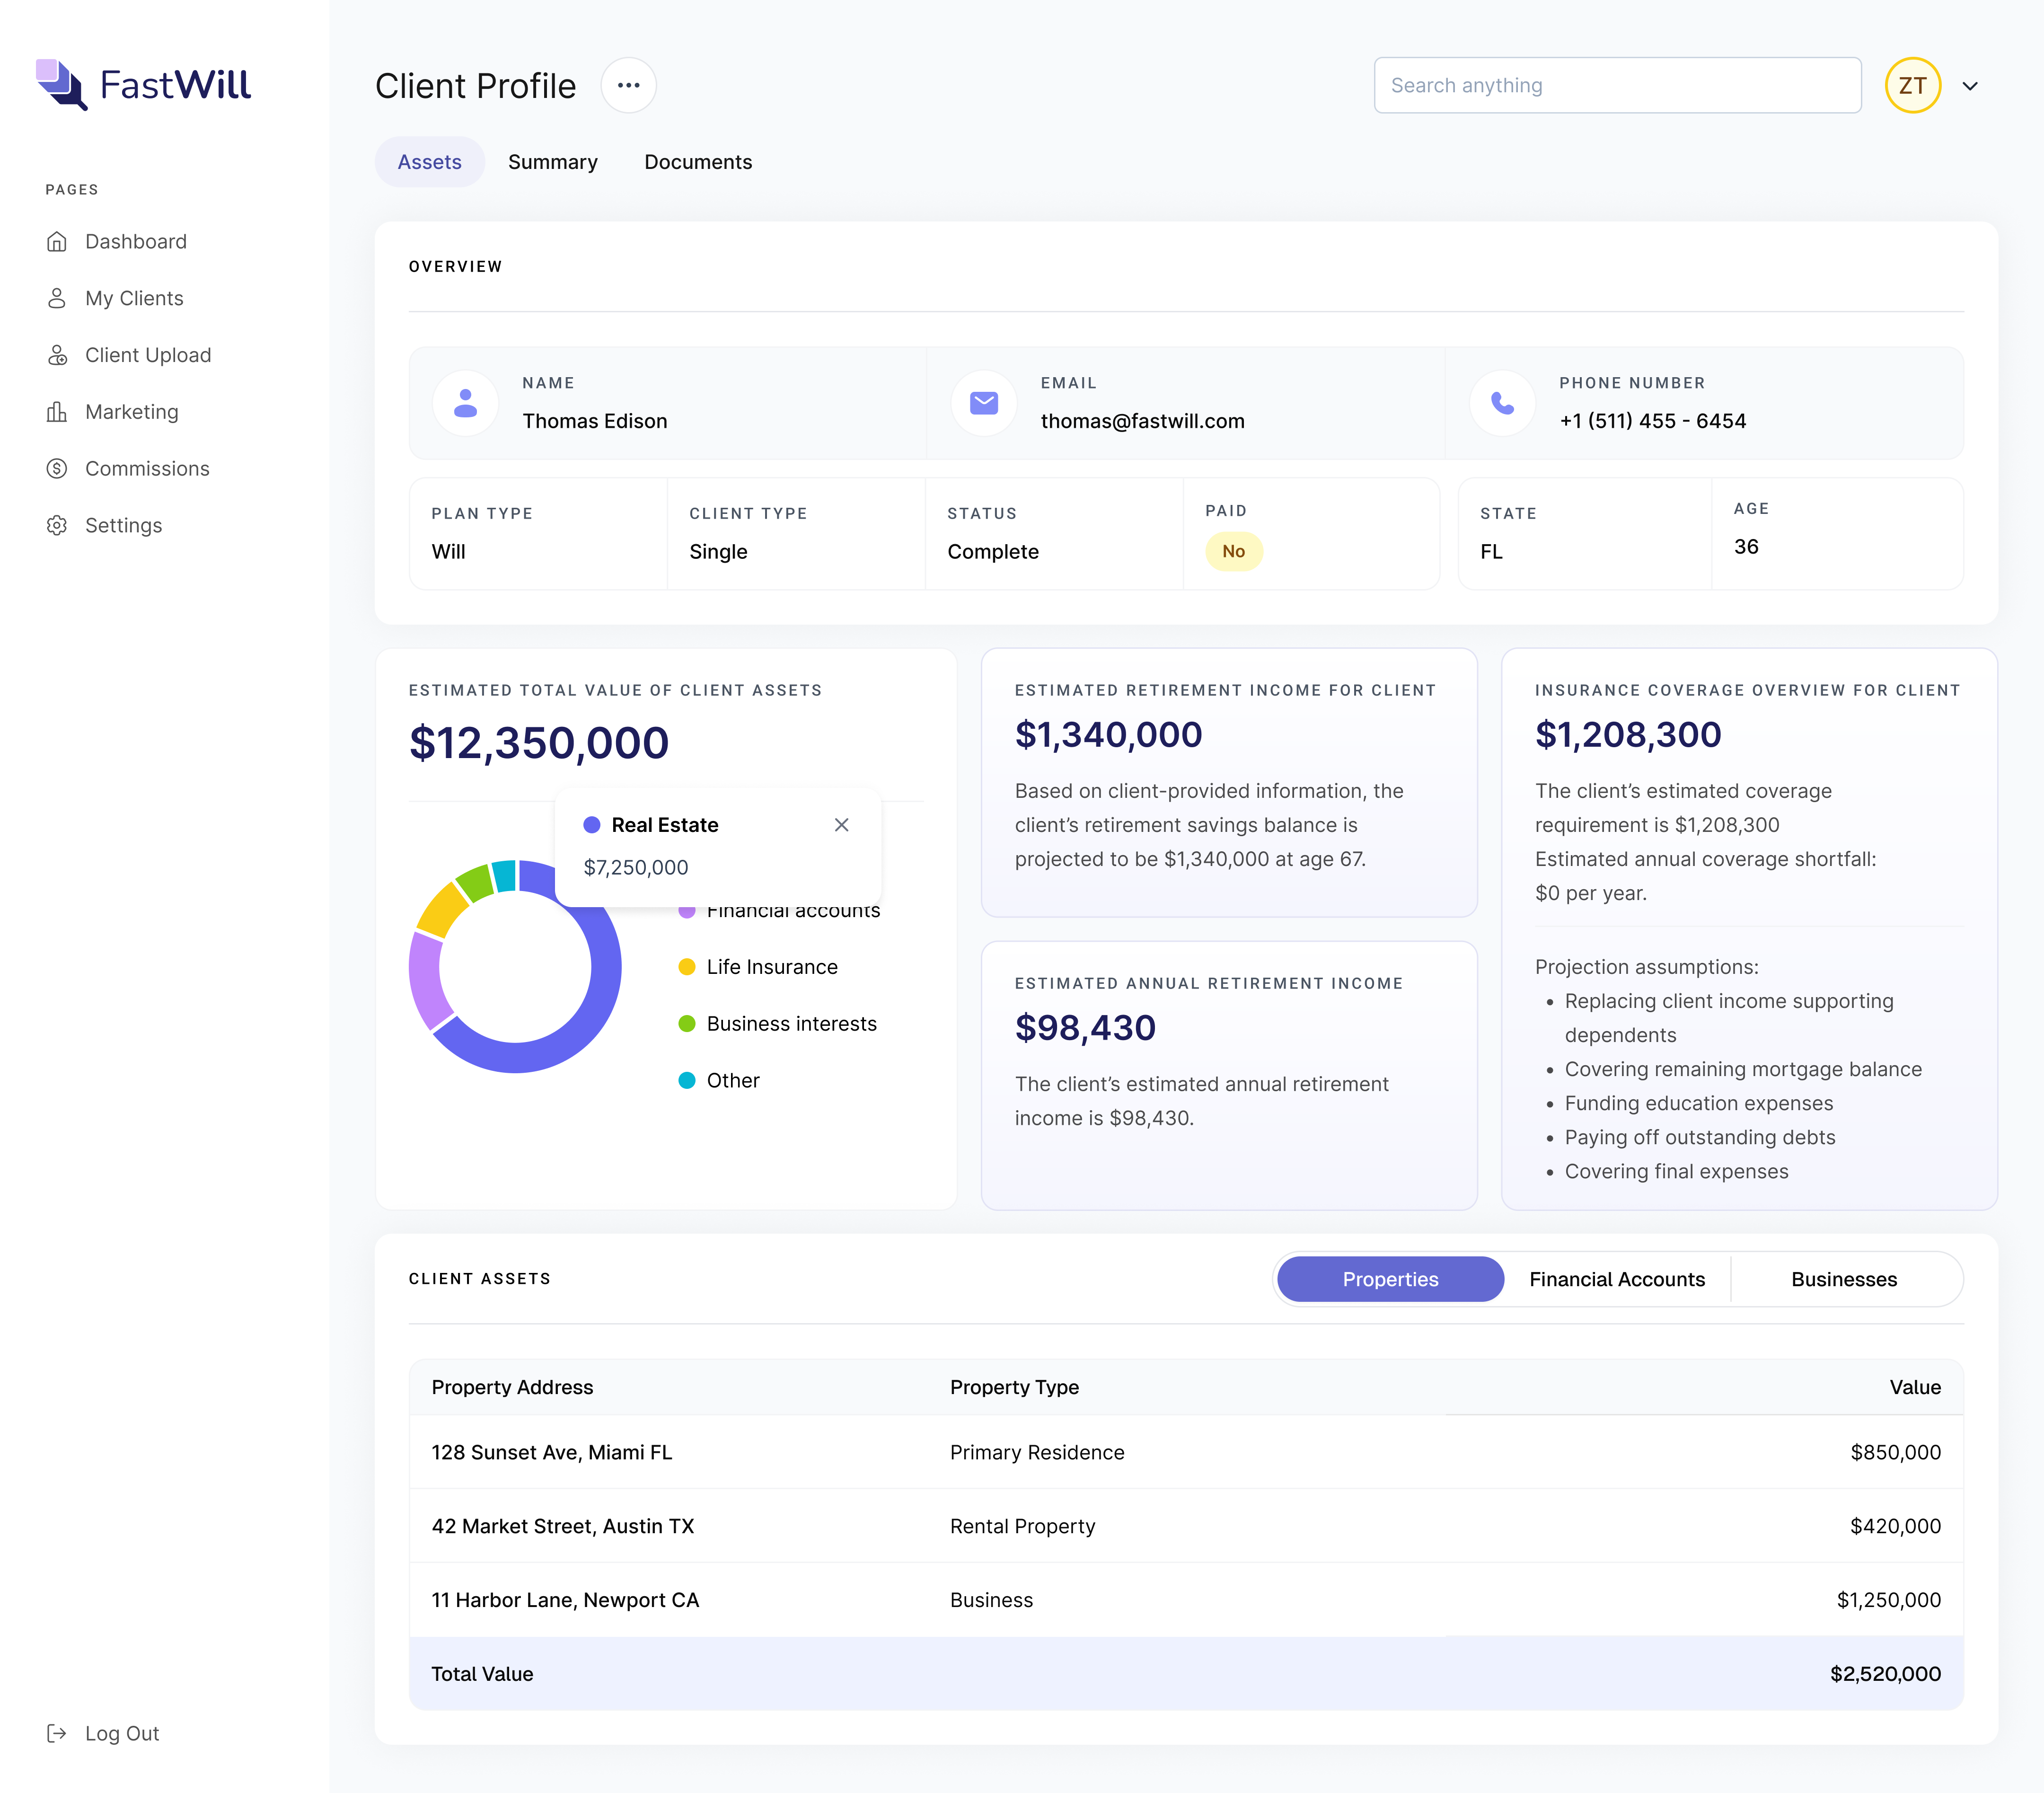Click the Property Address column header

tap(512, 1387)
